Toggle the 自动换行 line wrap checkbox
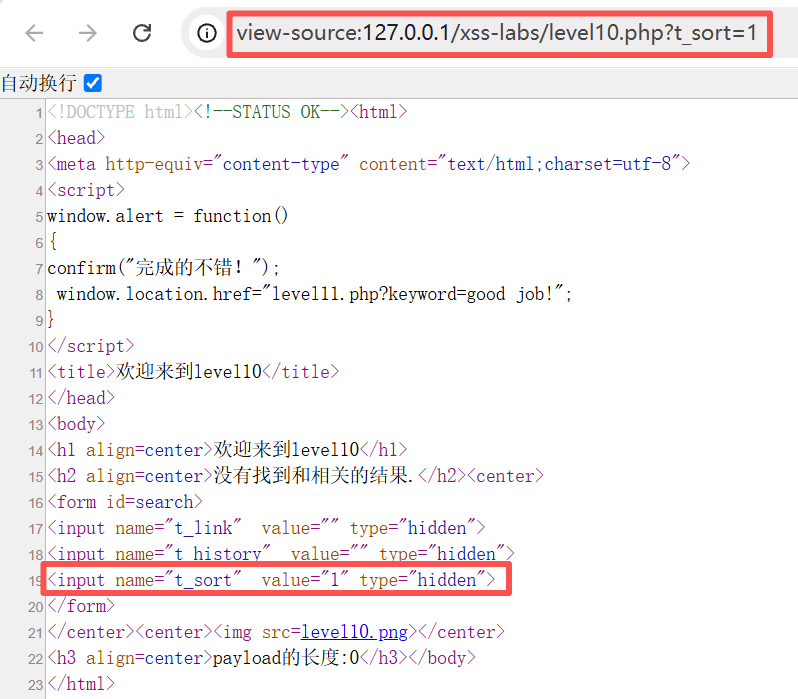This screenshot has height=699, width=798. coord(93,83)
